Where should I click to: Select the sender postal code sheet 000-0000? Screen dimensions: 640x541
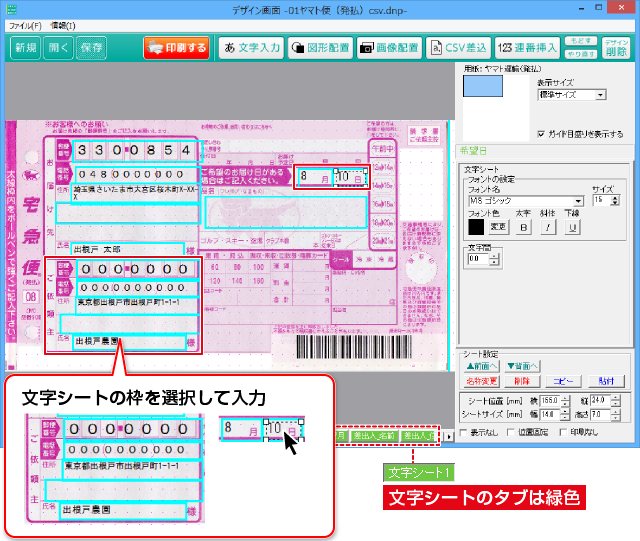tap(138, 269)
